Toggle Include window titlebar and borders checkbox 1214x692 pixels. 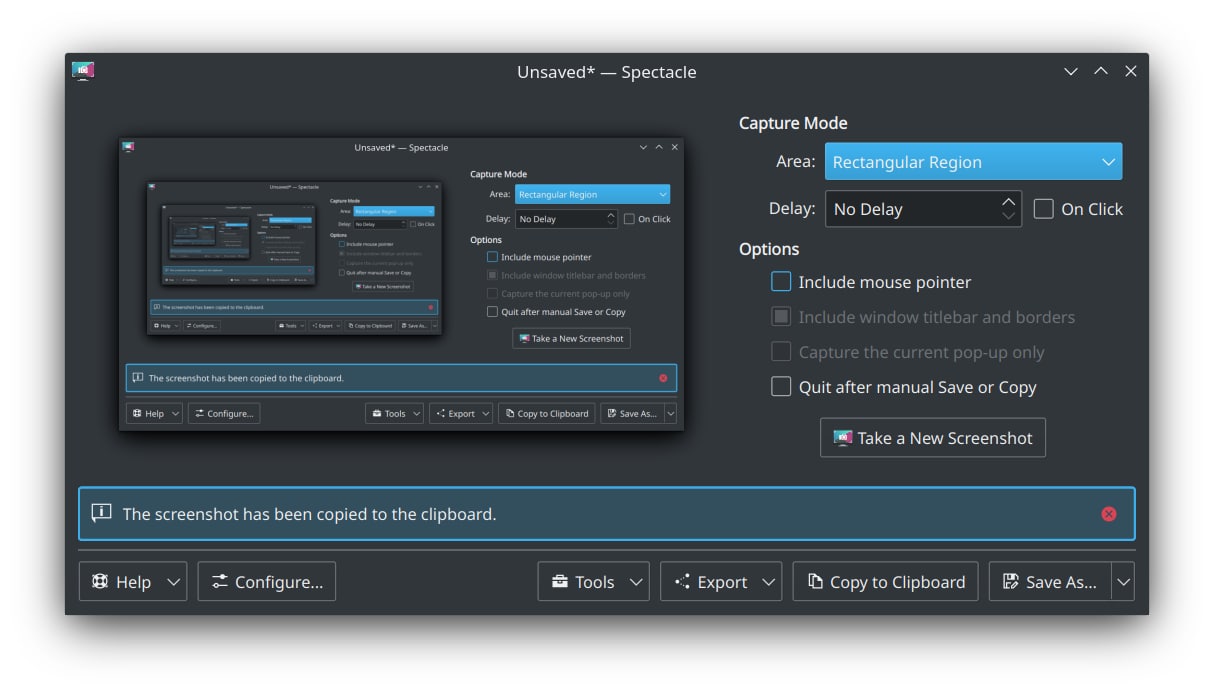coord(781,317)
